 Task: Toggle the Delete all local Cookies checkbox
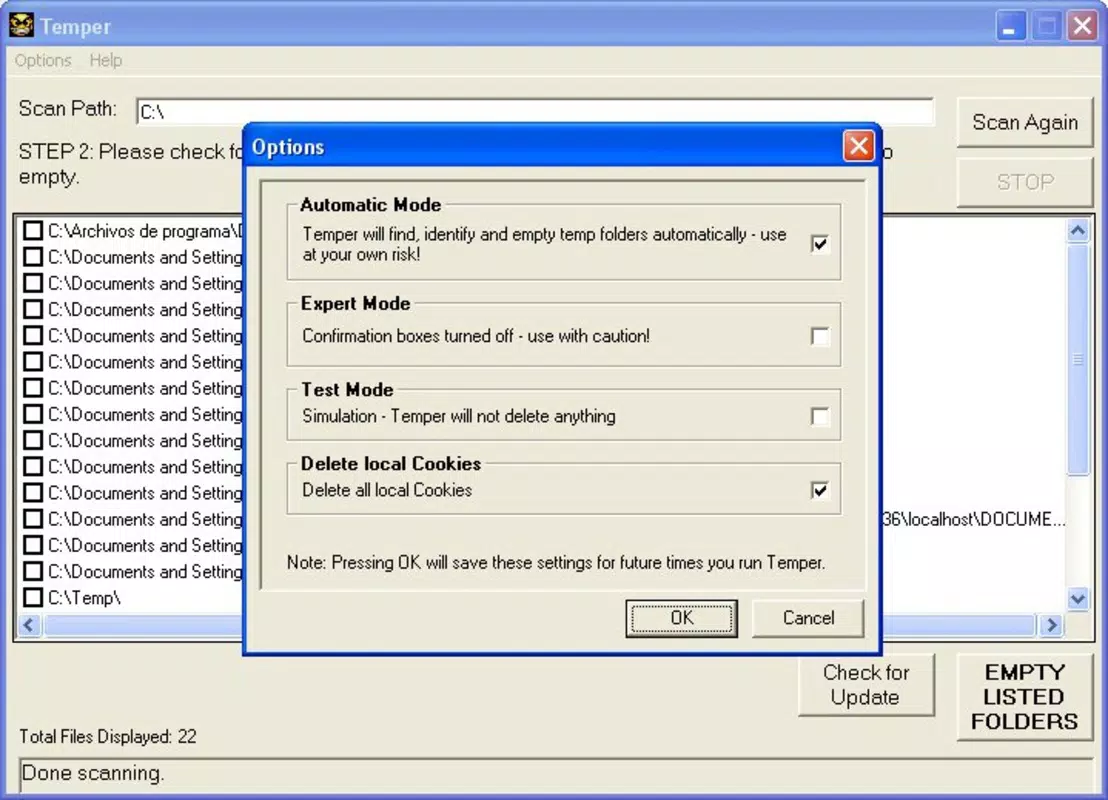point(820,490)
